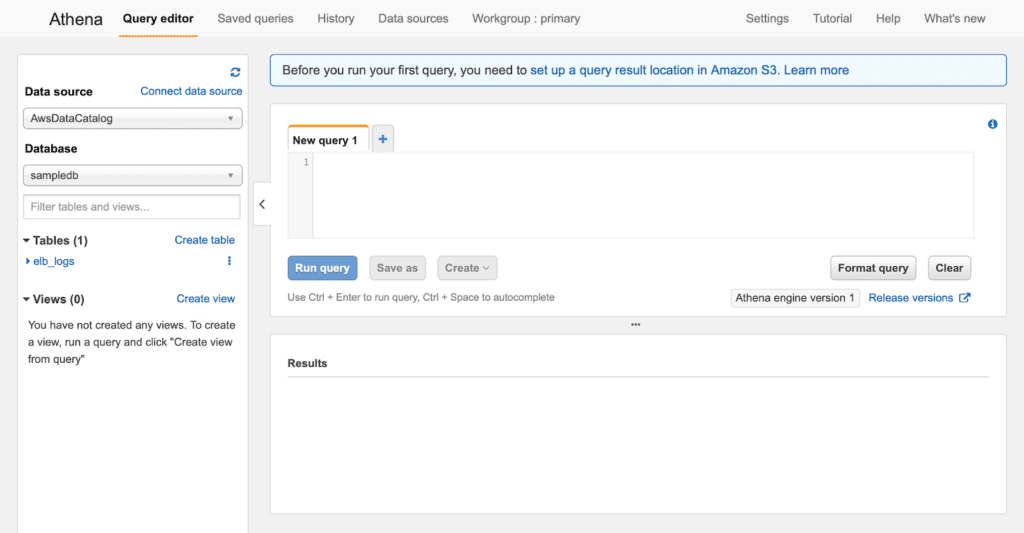Click the Filter tables and views field
1024x533 pixels.
tap(132, 206)
